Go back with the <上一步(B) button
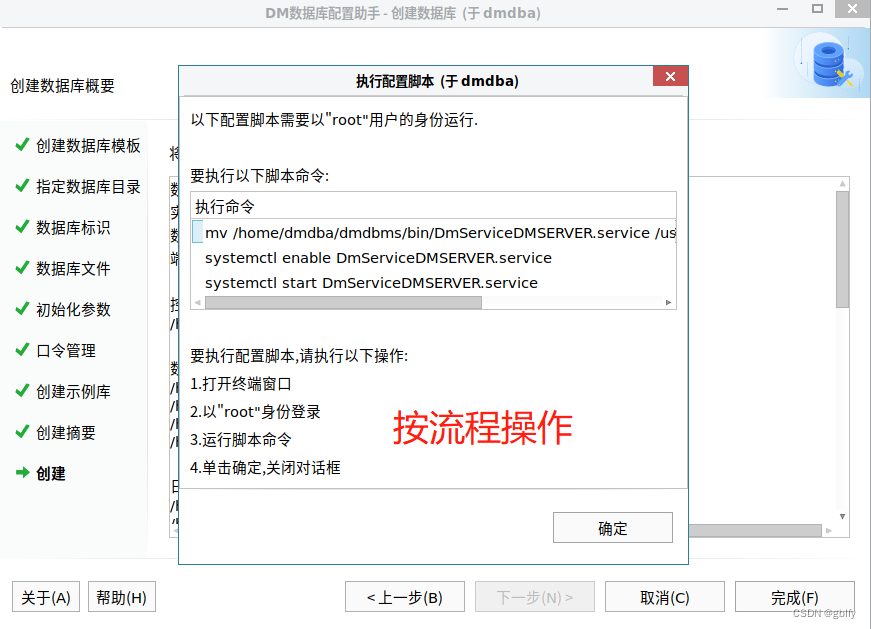Screen dimensions: 871x629 click(x=405, y=597)
